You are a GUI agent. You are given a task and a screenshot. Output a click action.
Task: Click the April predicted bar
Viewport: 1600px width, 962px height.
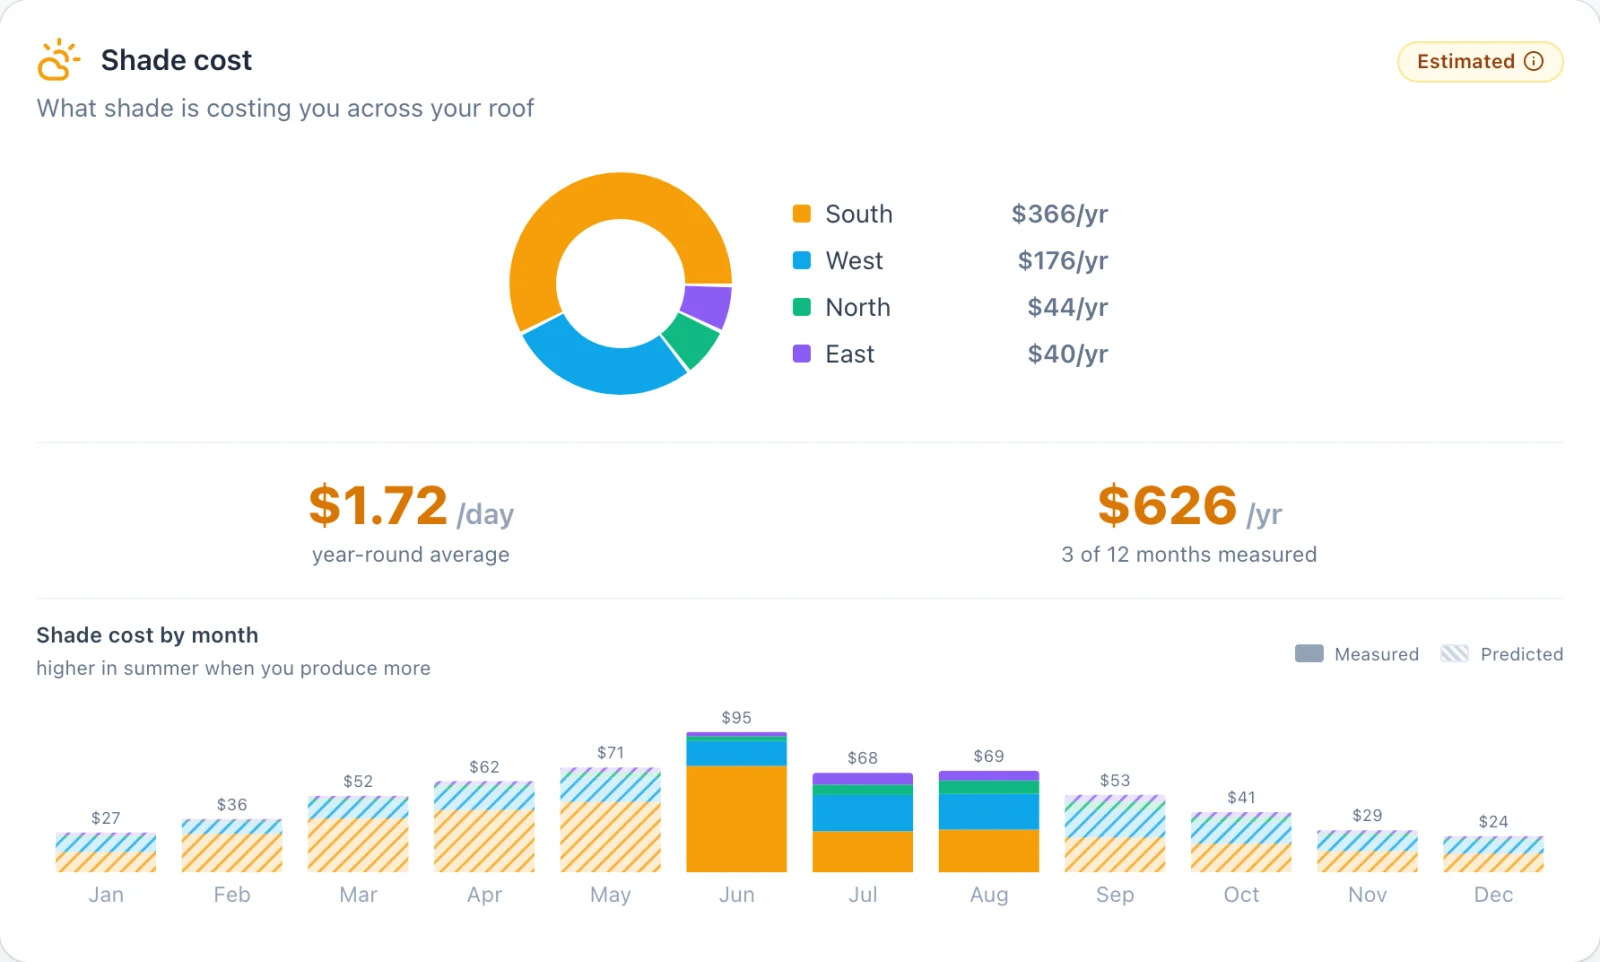[484, 826]
